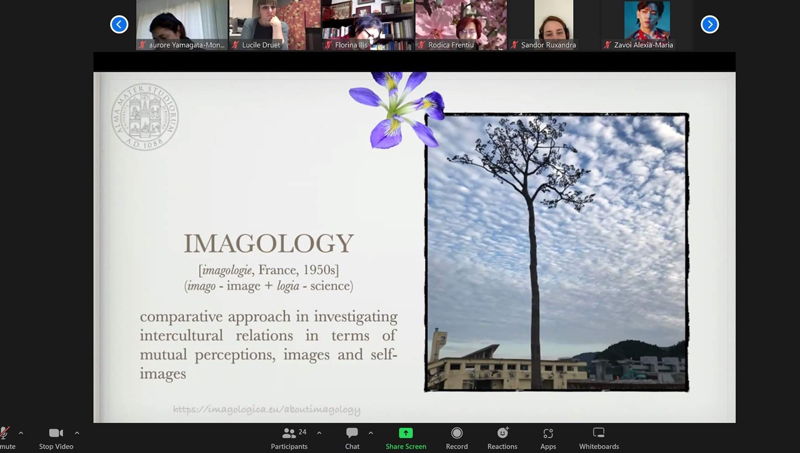Select Lucile Druet's video thumbnail
The width and height of the screenshot is (800, 453).
[x=274, y=25]
